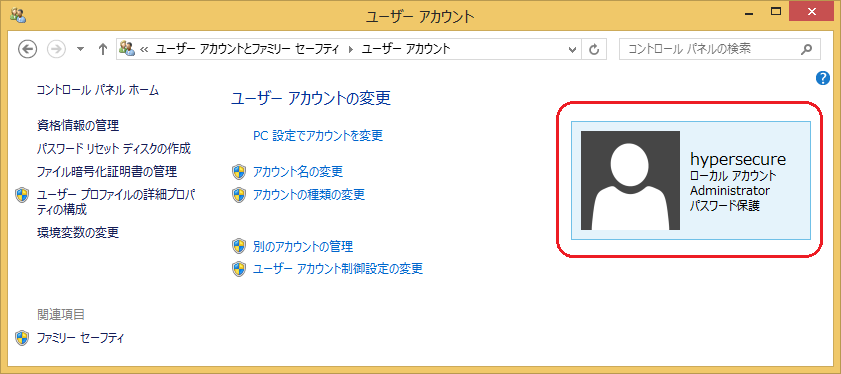Click shield icon beside ユーザー アカウント制御設定の変更
841x374 pixels.
(x=239, y=268)
